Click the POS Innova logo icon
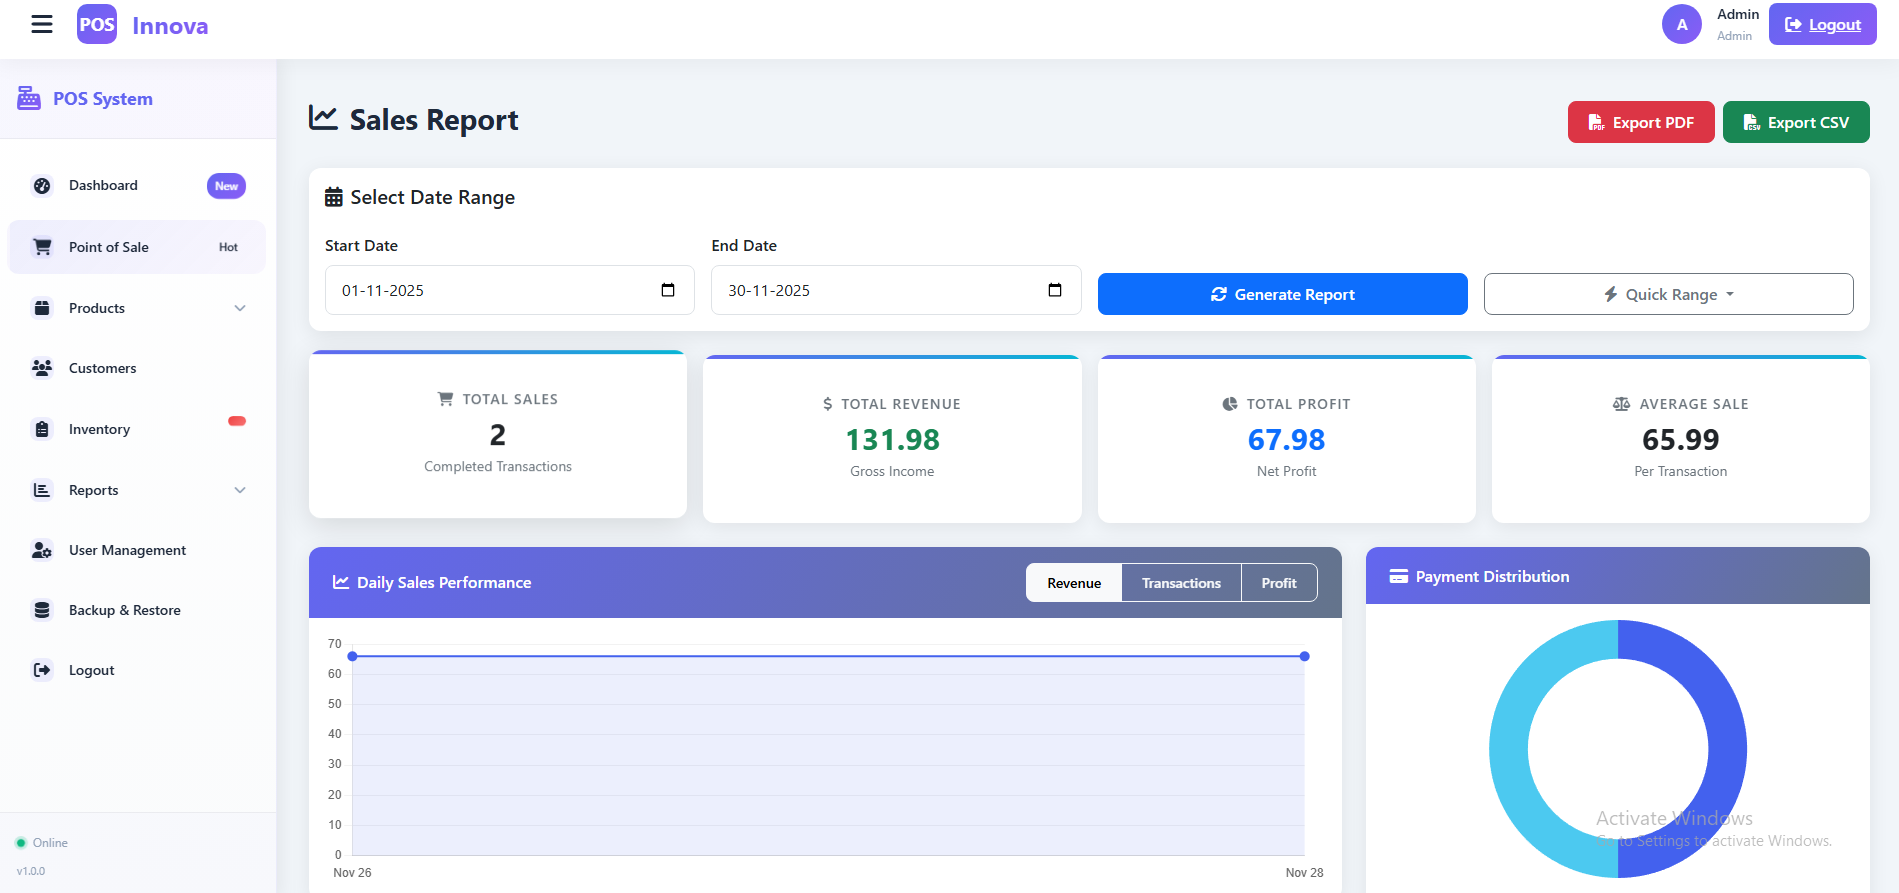 pos(97,25)
